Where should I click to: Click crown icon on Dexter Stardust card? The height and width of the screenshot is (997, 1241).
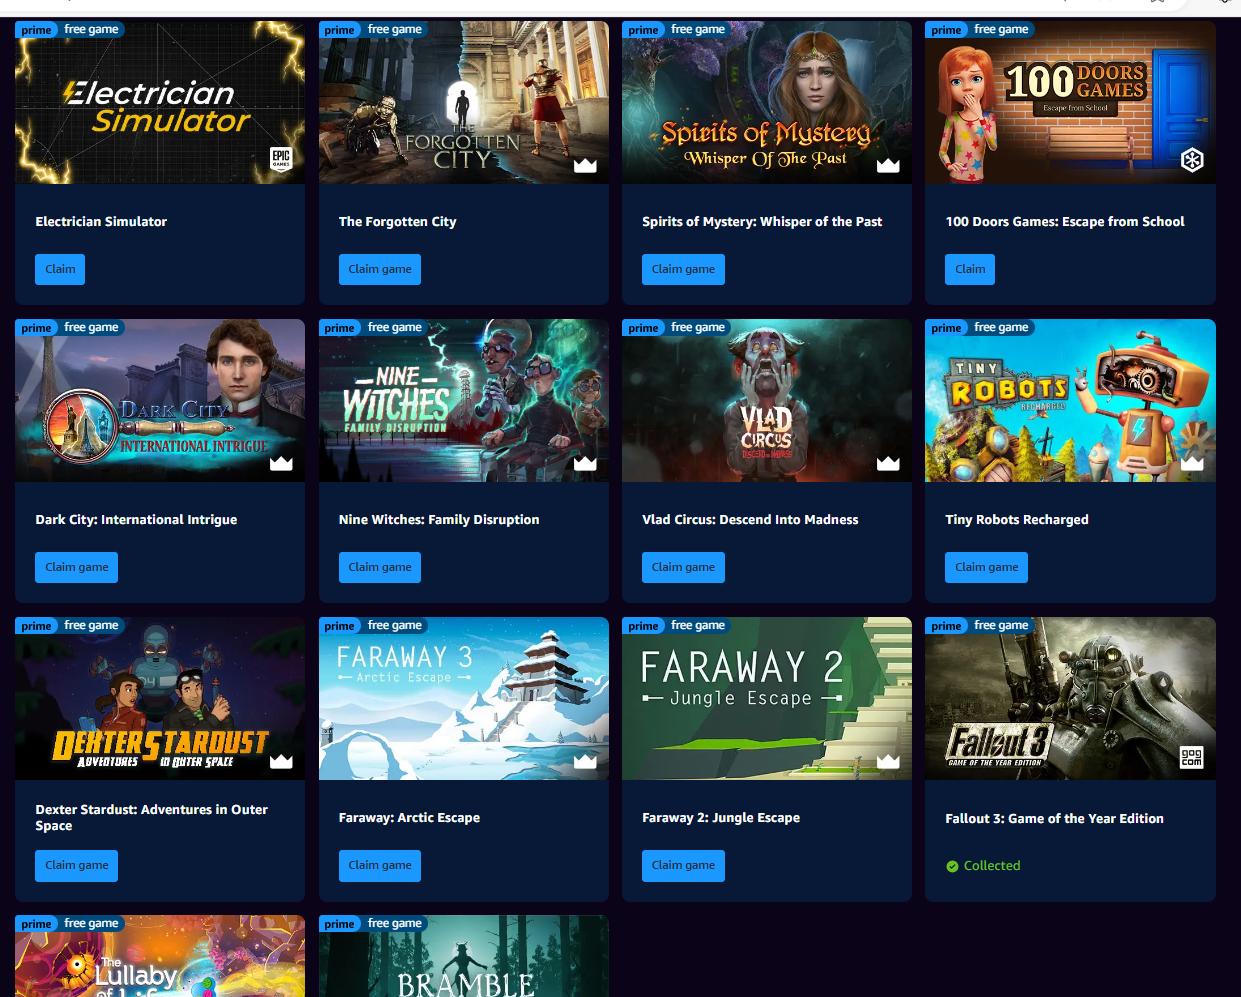pyautogui.click(x=281, y=761)
